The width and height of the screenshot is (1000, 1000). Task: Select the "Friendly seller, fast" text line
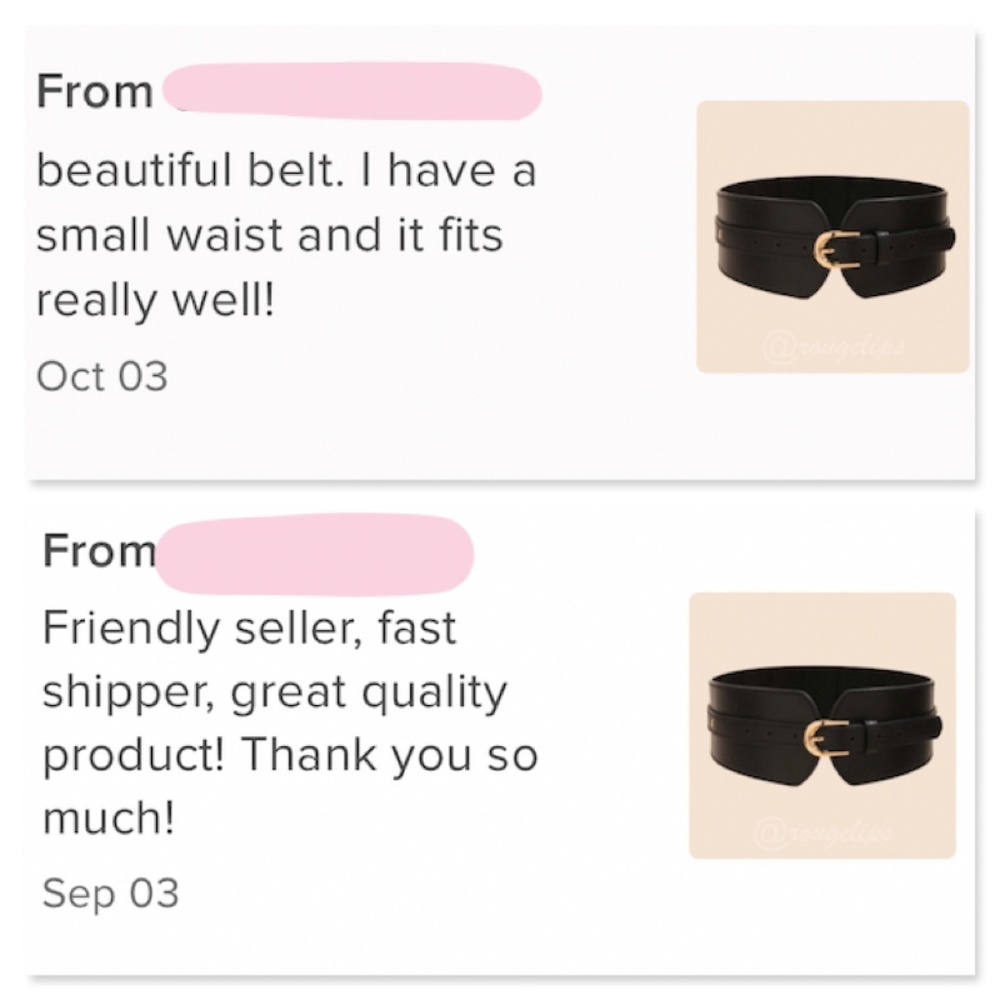coord(249,628)
